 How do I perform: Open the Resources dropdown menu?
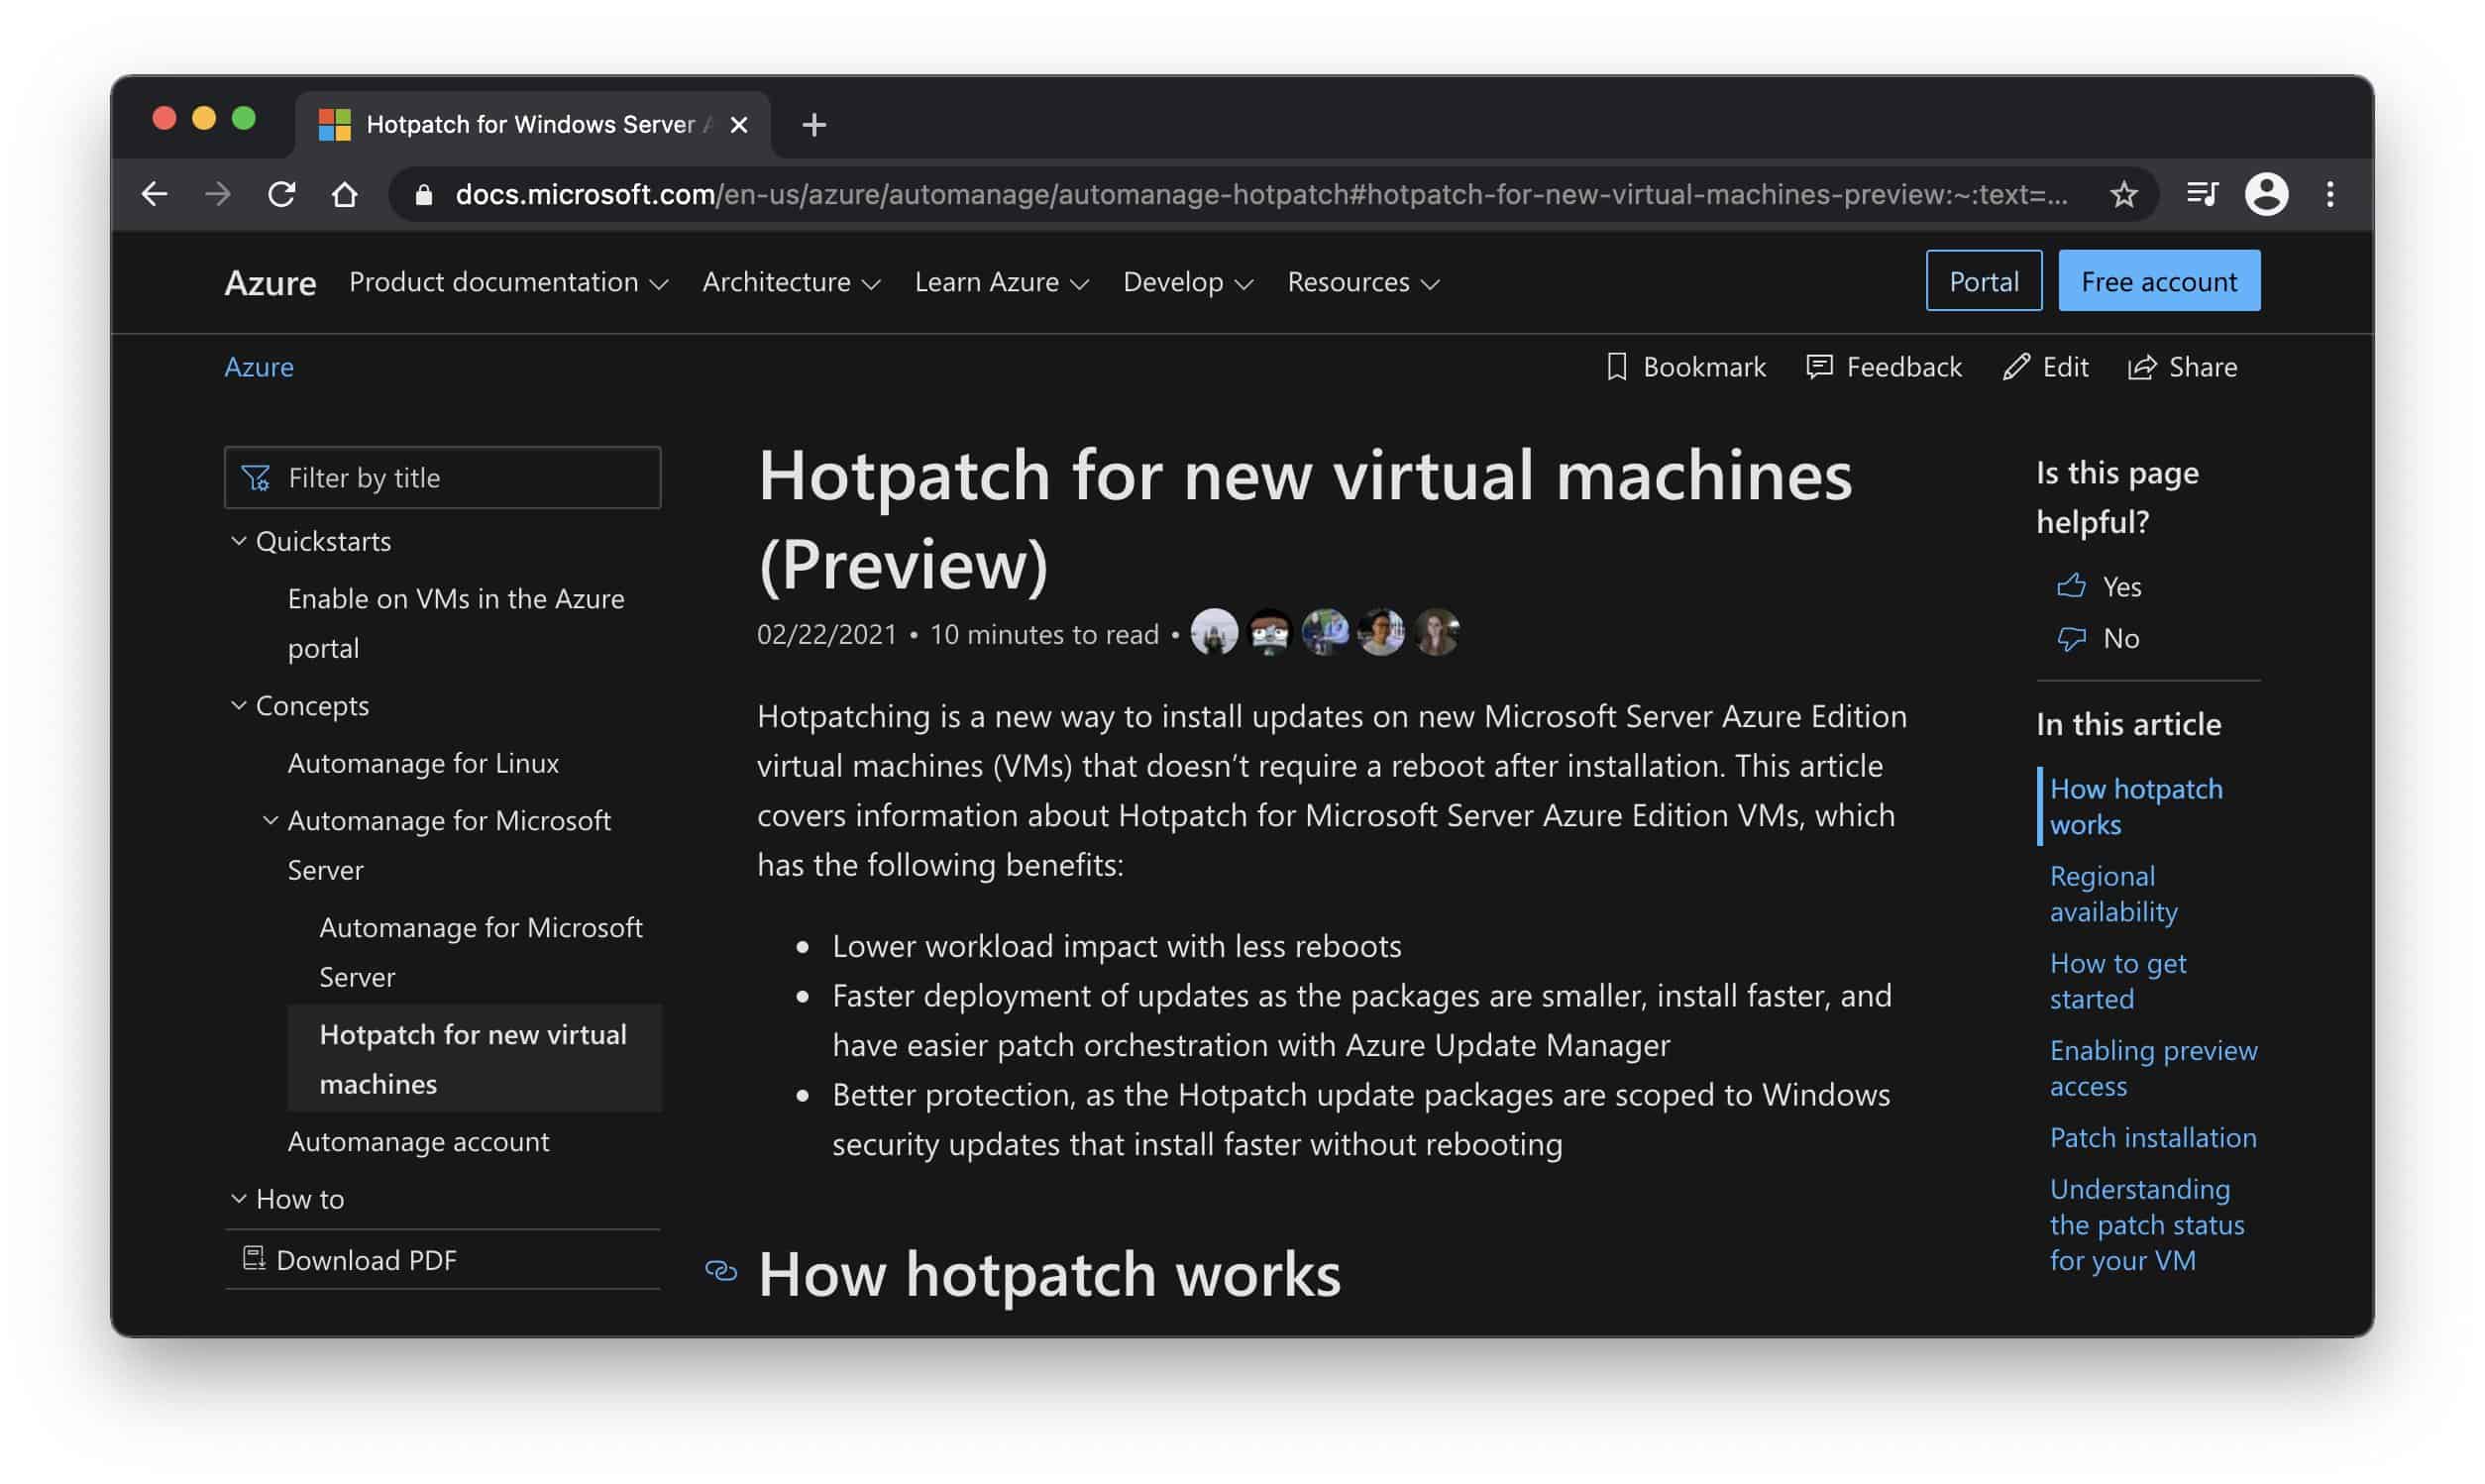pos(1363,282)
